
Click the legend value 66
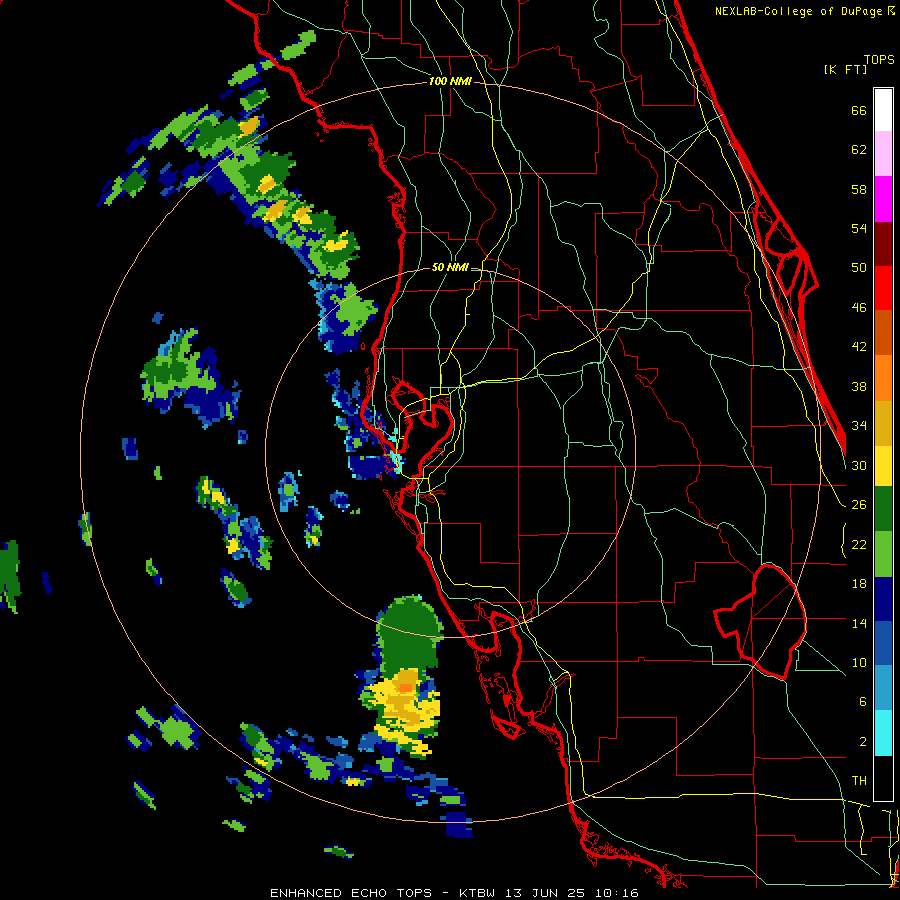(859, 111)
